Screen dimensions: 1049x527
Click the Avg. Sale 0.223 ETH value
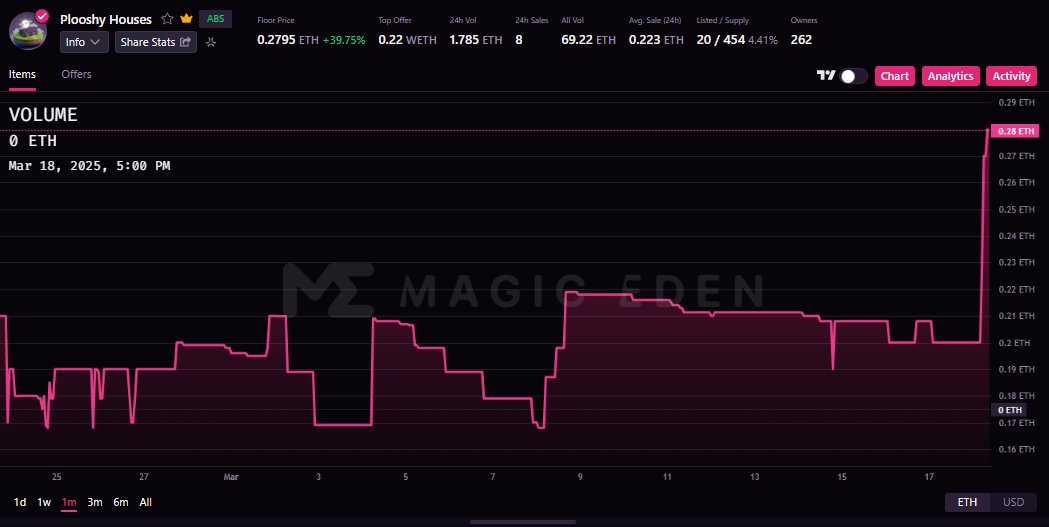(656, 40)
